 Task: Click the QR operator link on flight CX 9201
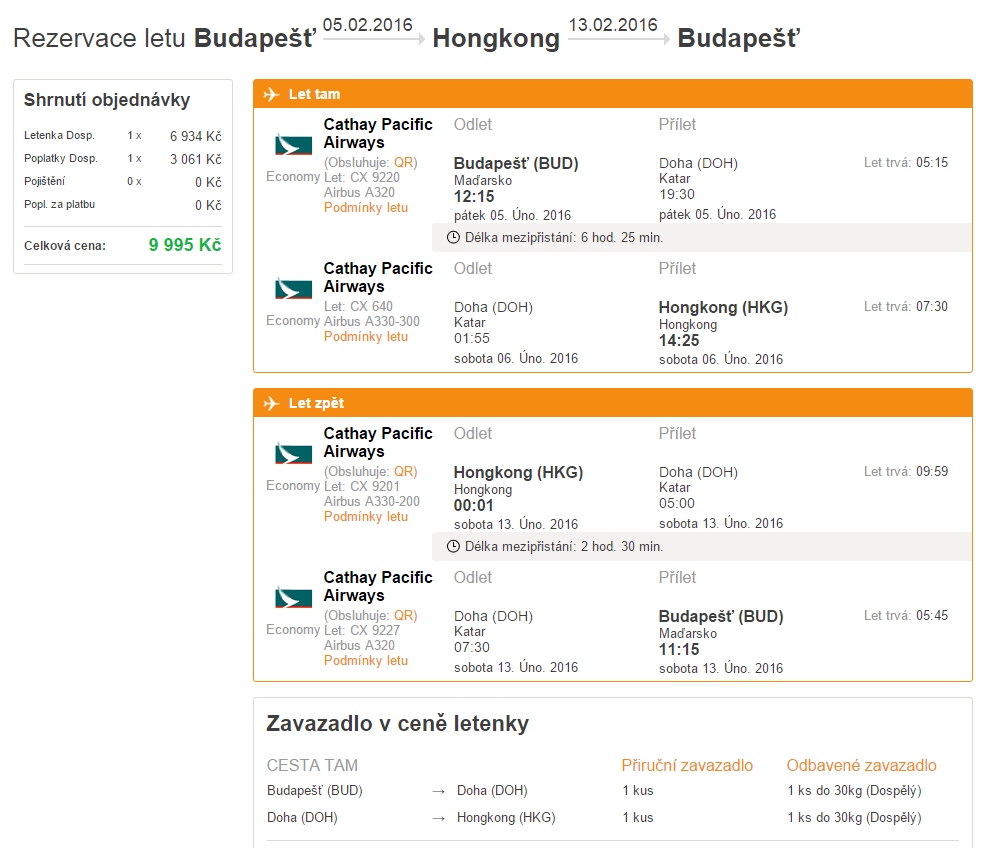pyautogui.click(x=404, y=471)
